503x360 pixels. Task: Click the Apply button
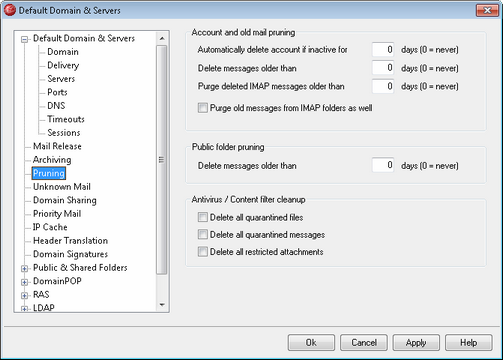416,343
